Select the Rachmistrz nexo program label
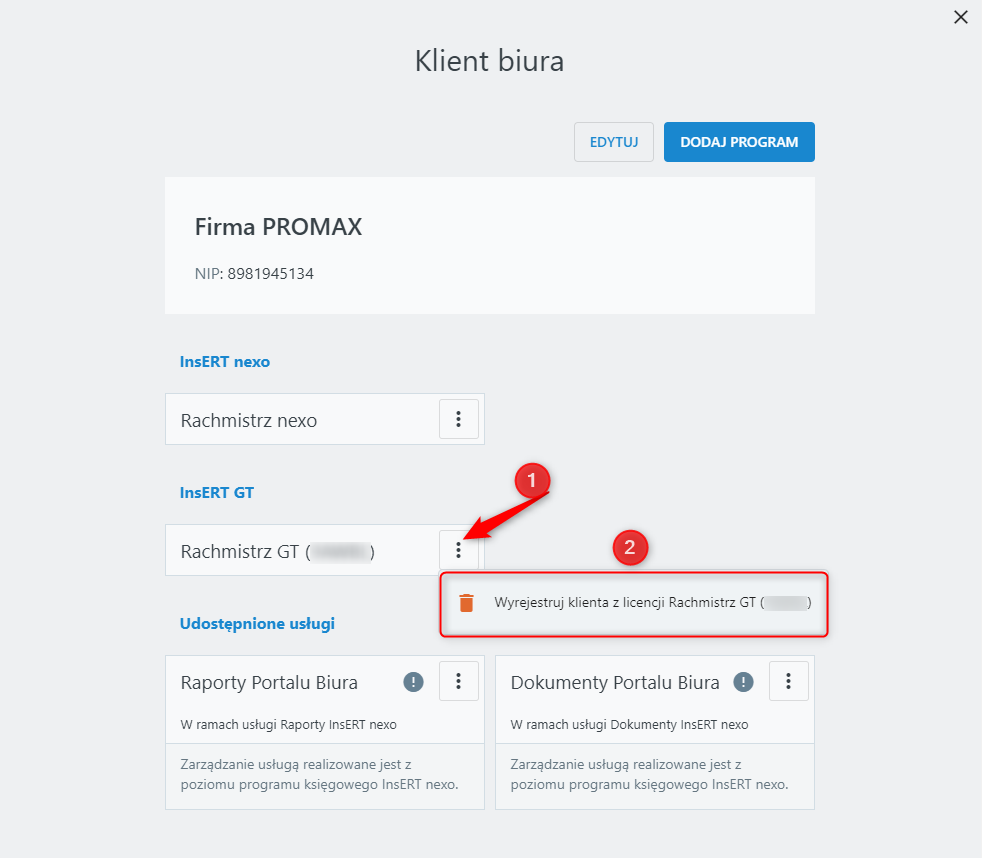Image resolution: width=982 pixels, height=858 pixels. [x=249, y=420]
